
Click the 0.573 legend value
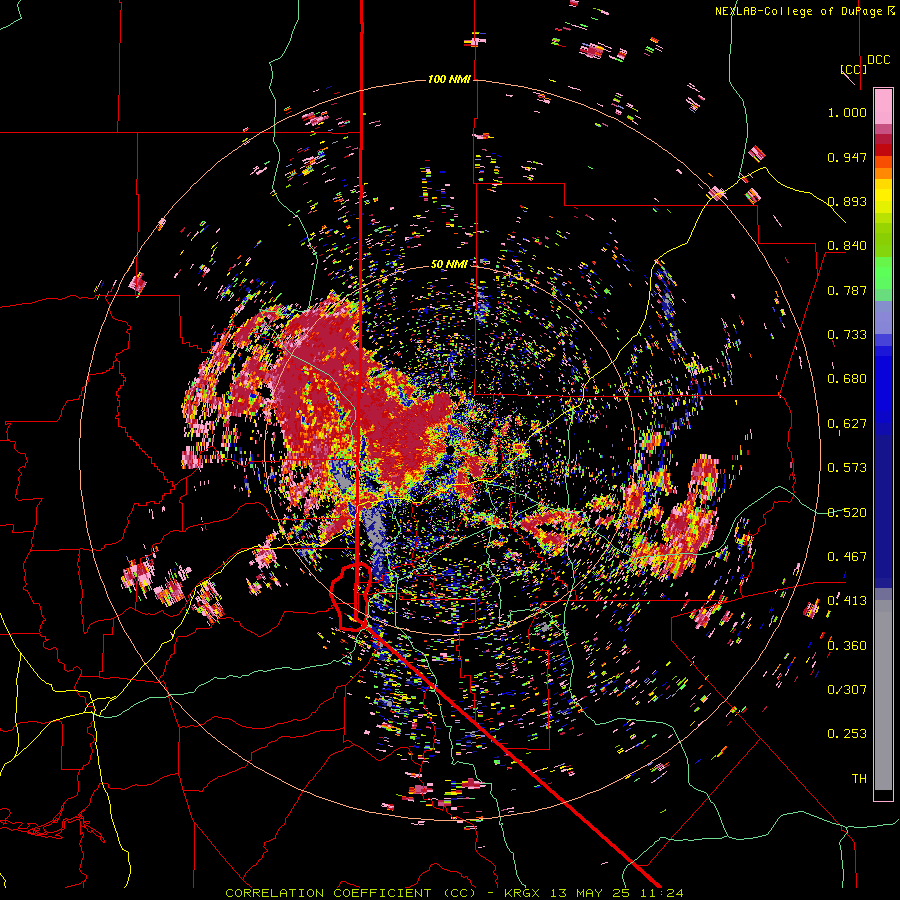847,468
